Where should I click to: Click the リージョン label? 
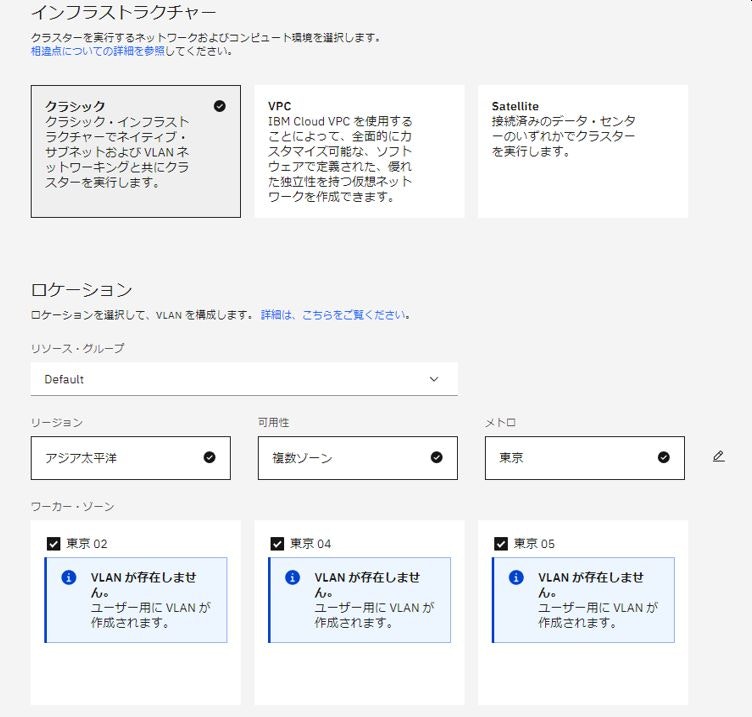pyautogui.click(x=57, y=423)
